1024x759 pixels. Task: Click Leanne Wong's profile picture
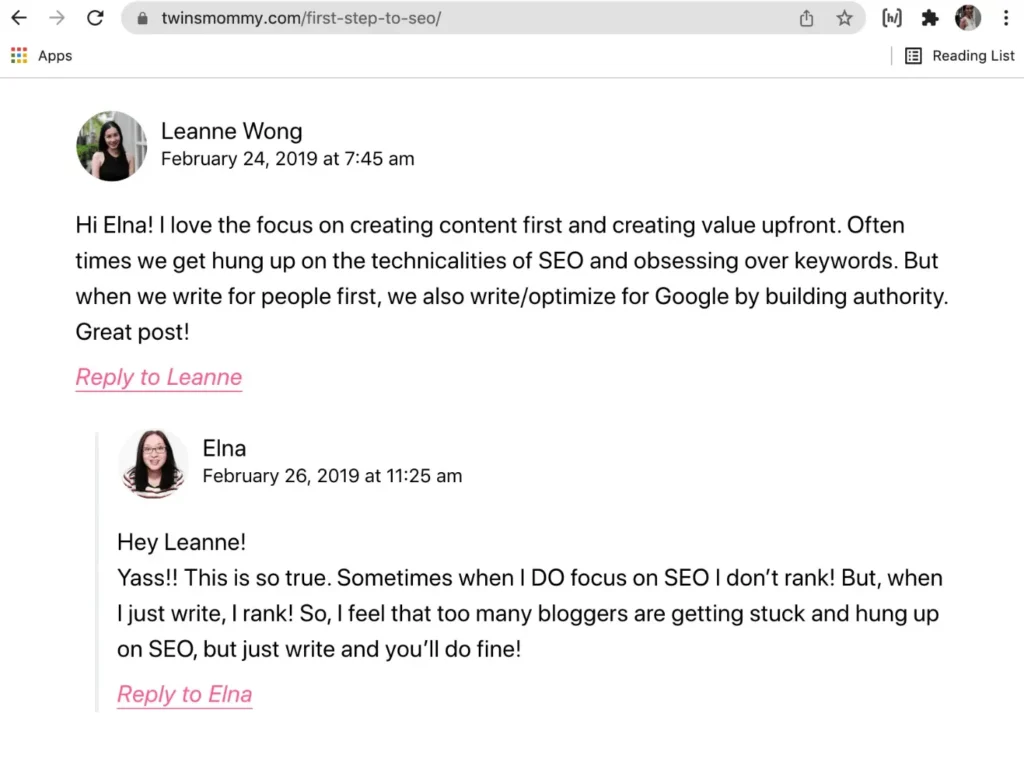(111, 146)
